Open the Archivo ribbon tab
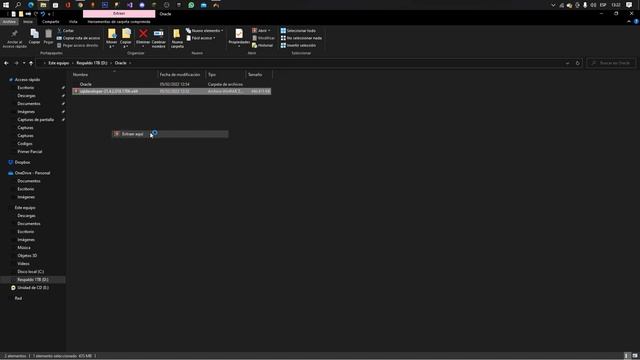This screenshot has height=360, width=640. [9, 22]
